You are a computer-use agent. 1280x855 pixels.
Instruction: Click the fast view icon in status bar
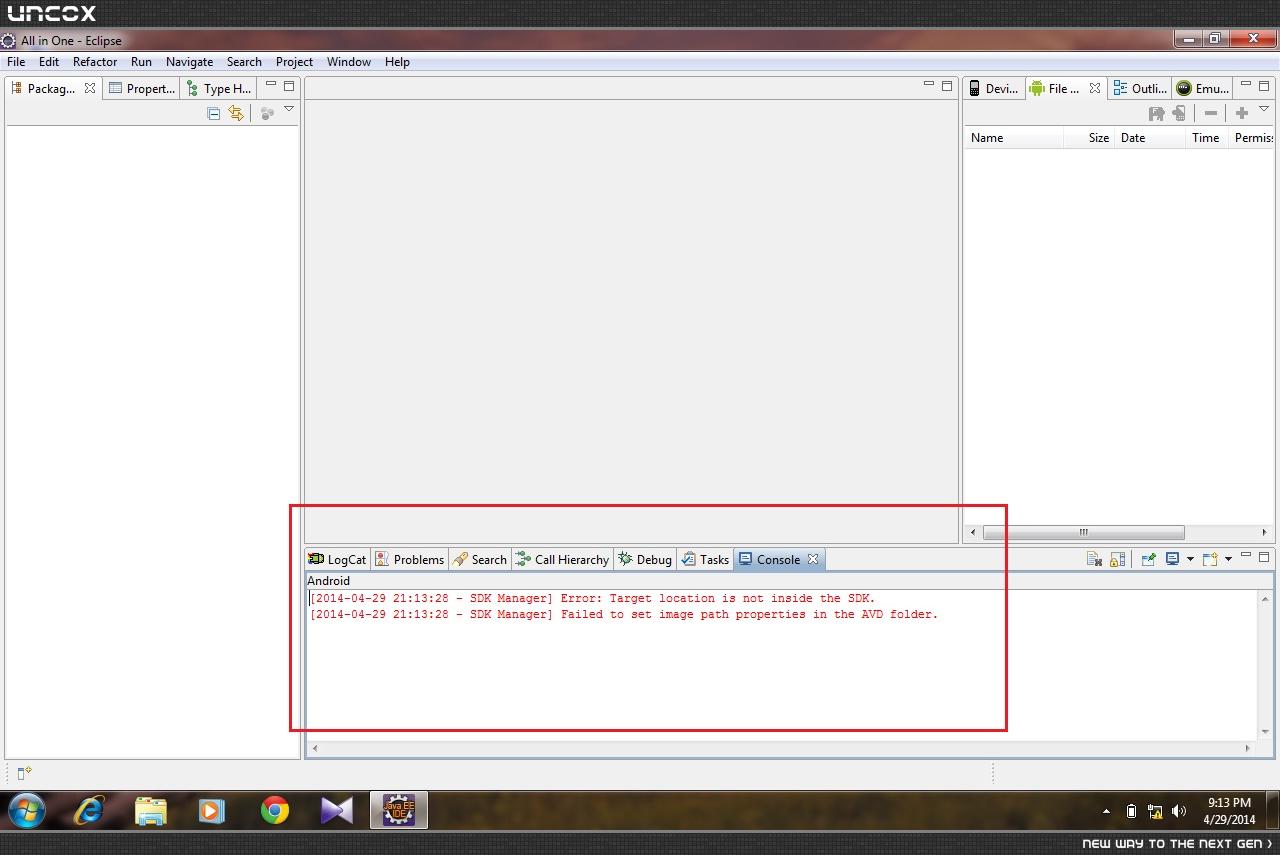(24, 772)
